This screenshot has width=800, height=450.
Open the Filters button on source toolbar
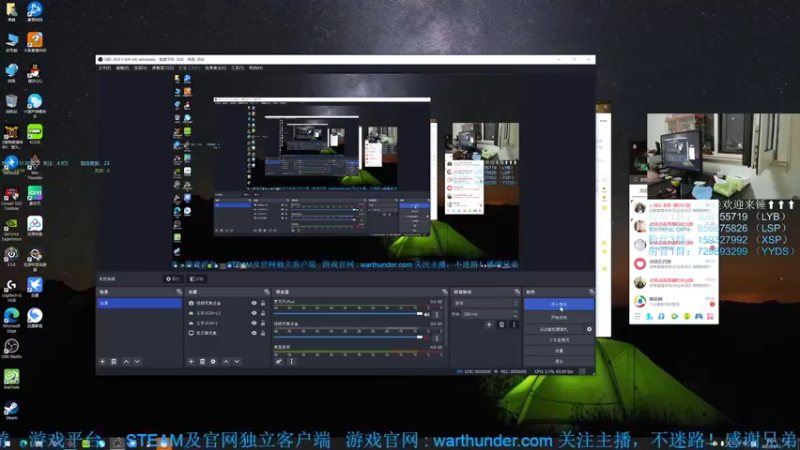(196, 279)
